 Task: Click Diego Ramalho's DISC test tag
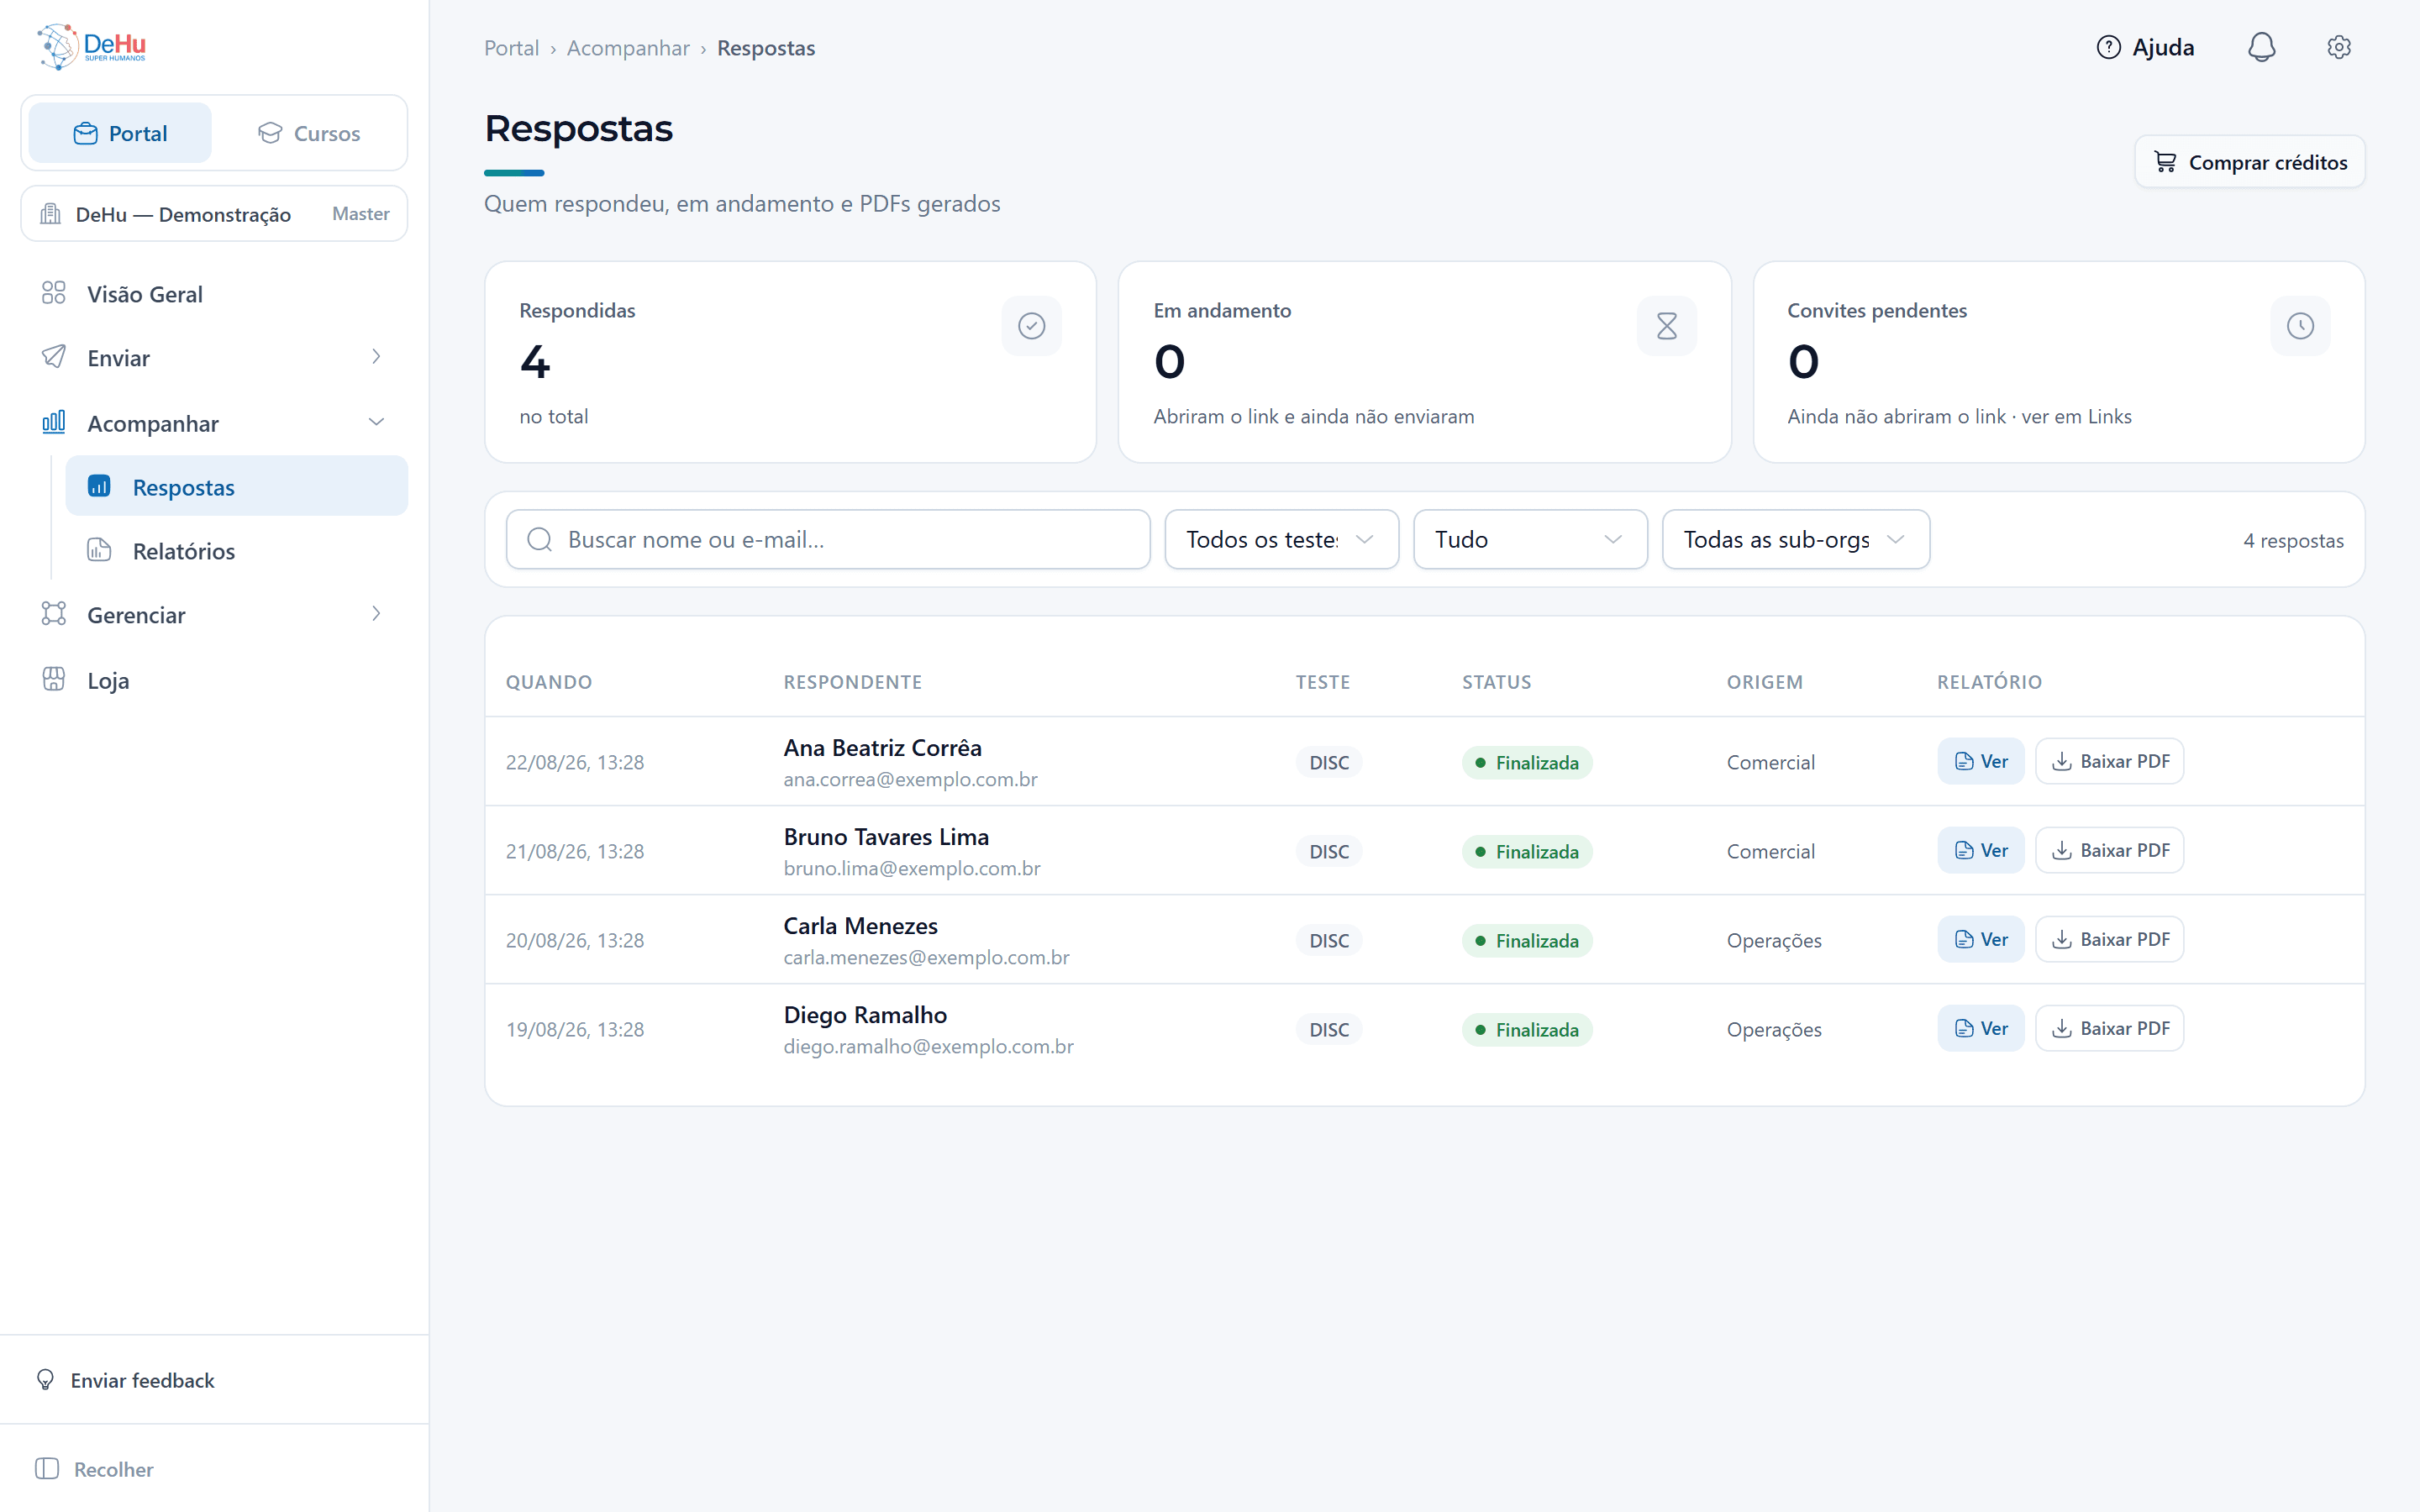pyautogui.click(x=1329, y=1030)
